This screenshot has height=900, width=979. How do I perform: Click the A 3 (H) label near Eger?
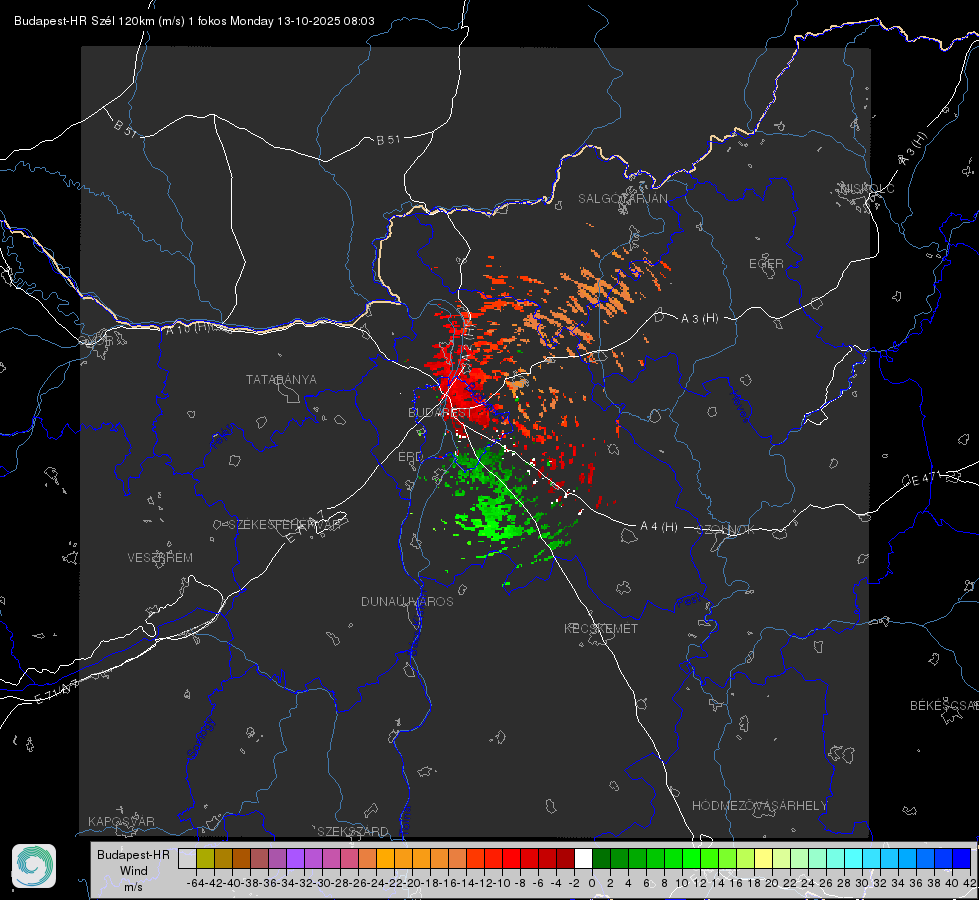(x=699, y=318)
